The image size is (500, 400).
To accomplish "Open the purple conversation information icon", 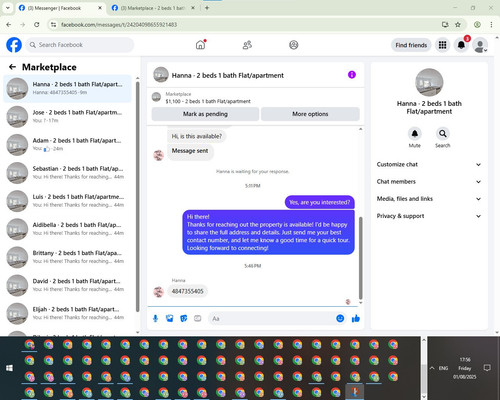I will point(352,75).
